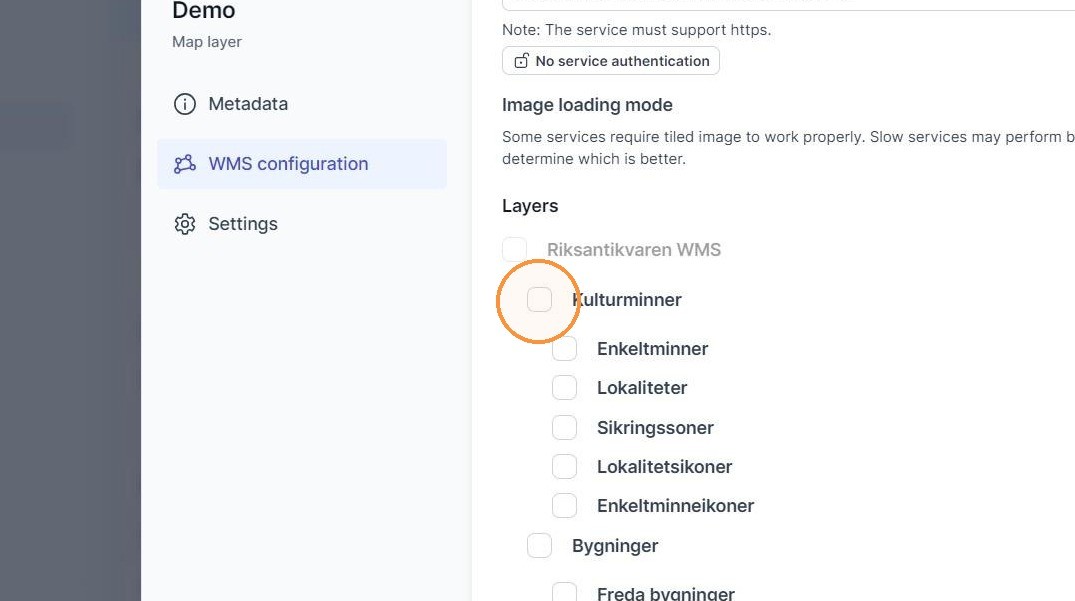Image resolution: width=1075 pixels, height=601 pixels.
Task: Select the Lokalitetsikoner layer checkbox
Action: coord(564,467)
